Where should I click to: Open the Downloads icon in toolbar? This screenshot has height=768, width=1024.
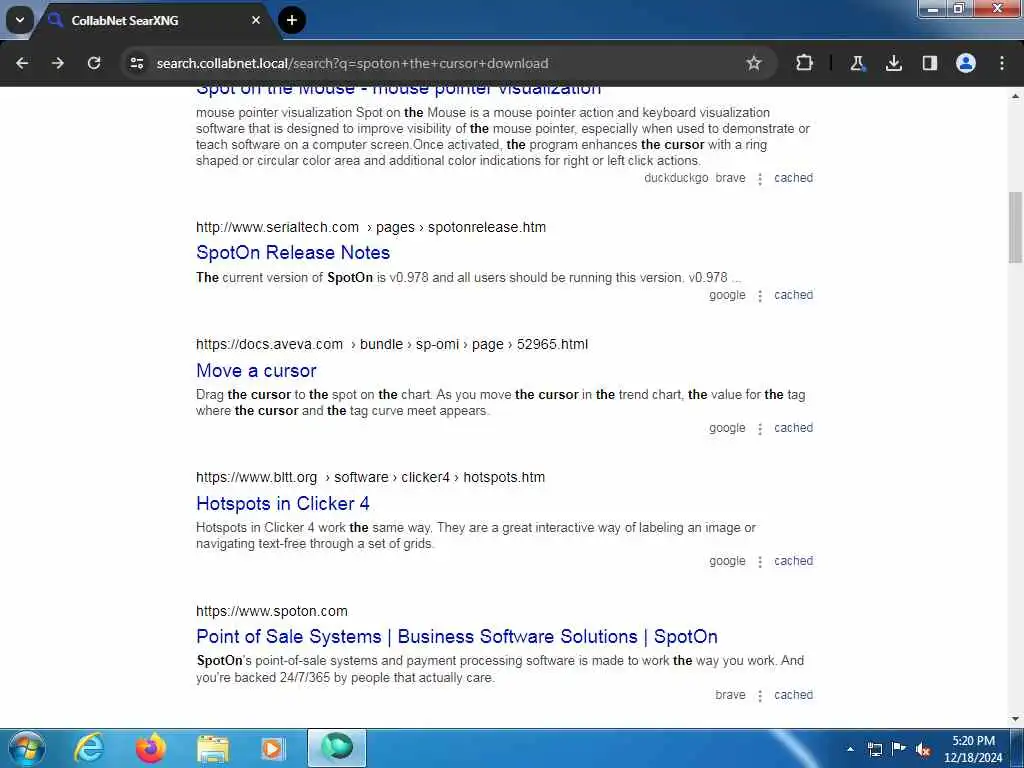(x=893, y=63)
